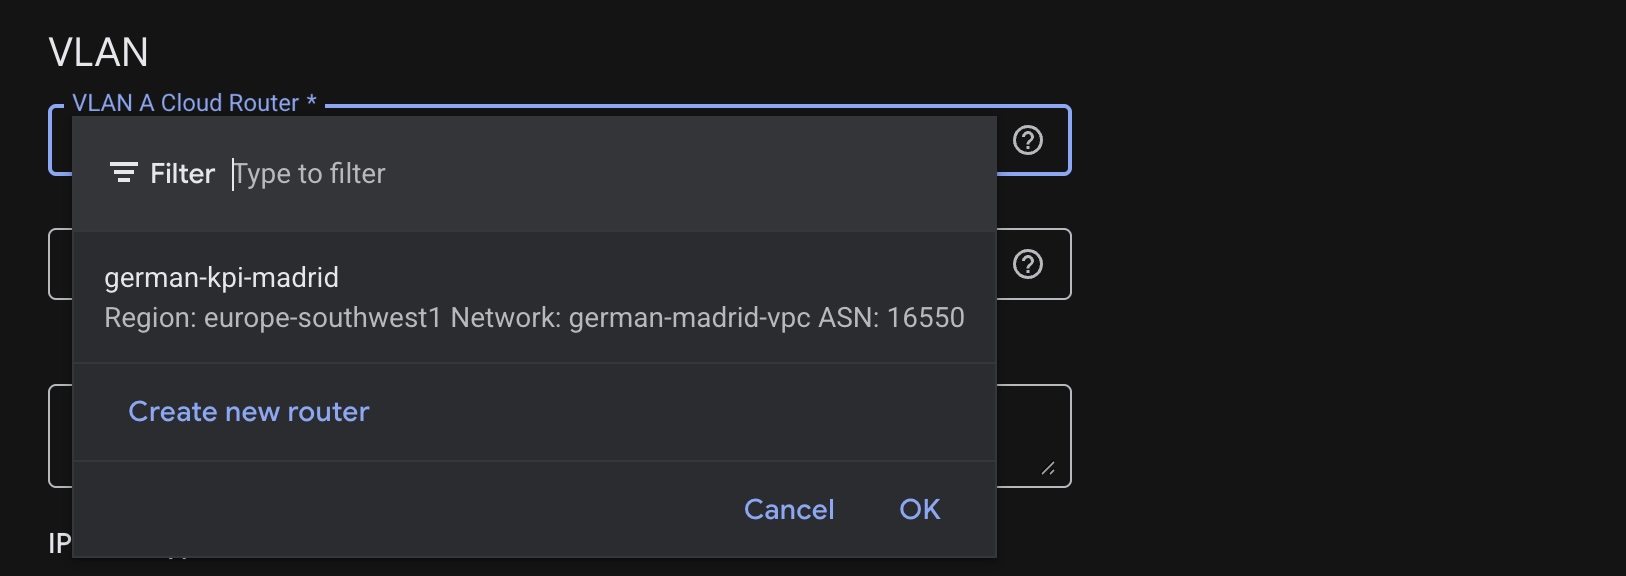Click the VLAN section heading

tap(98, 52)
